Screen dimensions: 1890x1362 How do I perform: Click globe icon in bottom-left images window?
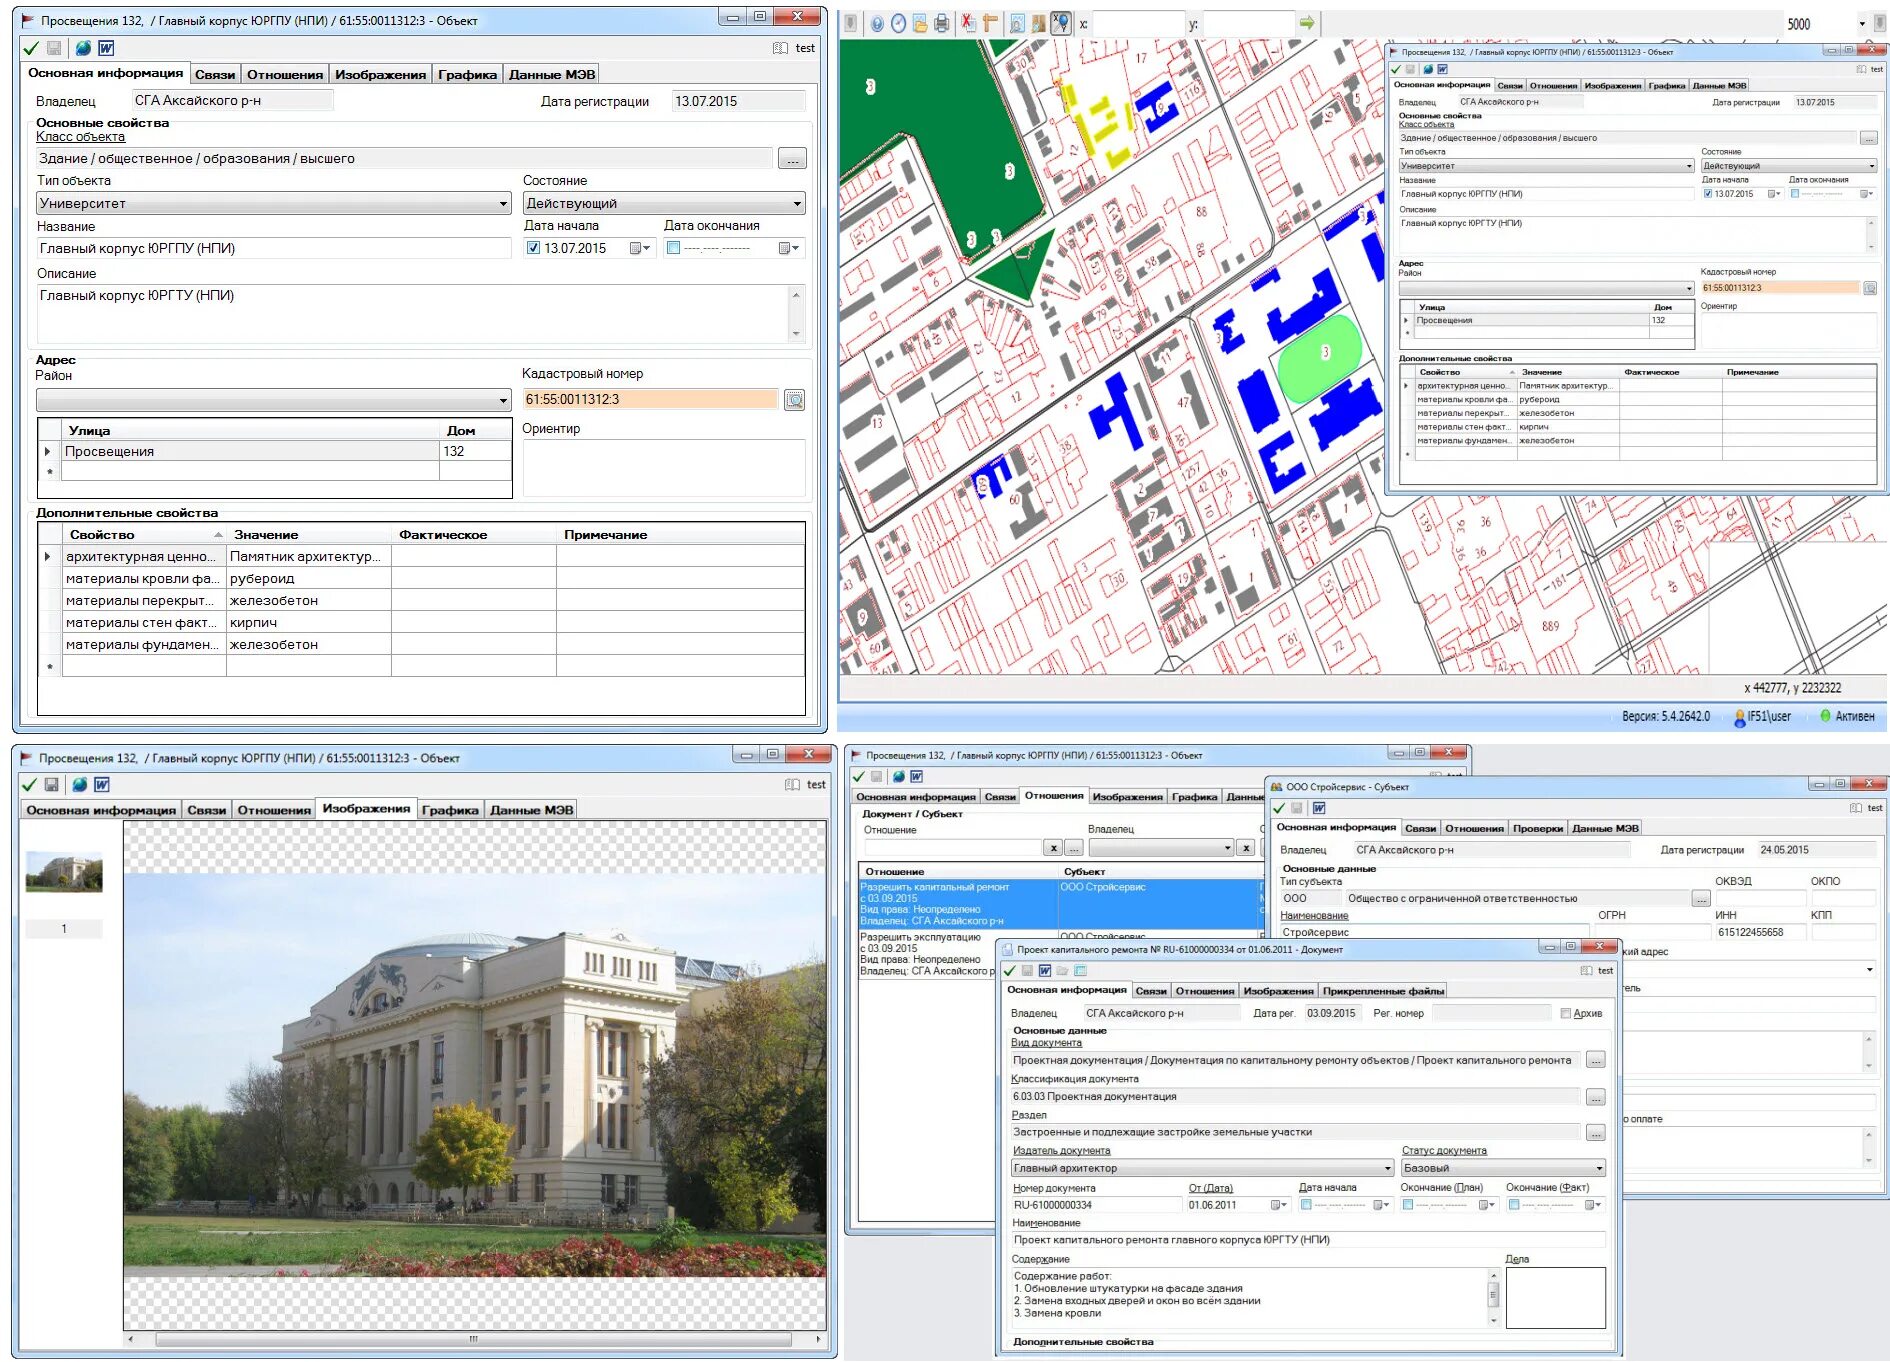pyautogui.click(x=79, y=785)
